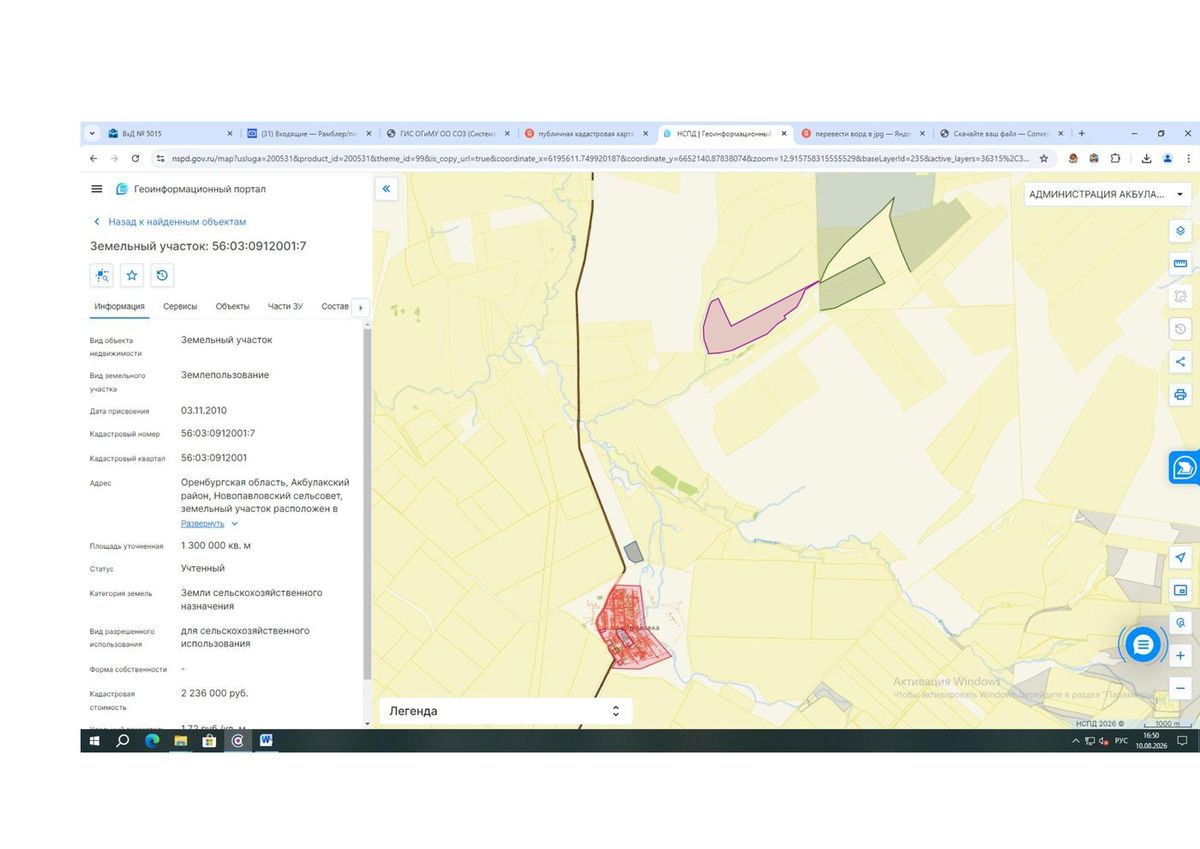This screenshot has height=849, width=1200.
Task: Open a new browser tab with plus
Action: (x=1082, y=133)
